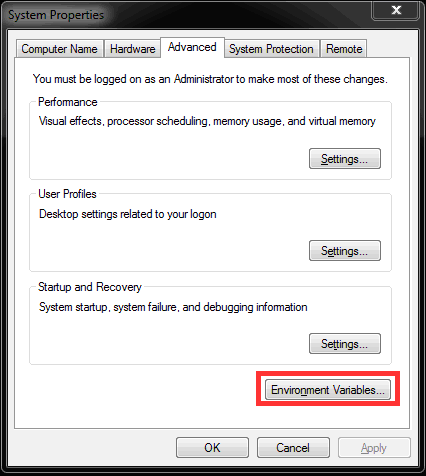The height and width of the screenshot is (476, 426).
Task: Open Startup and Recovery Settings button
Action: pyautogui.click(x=345, y=343)
